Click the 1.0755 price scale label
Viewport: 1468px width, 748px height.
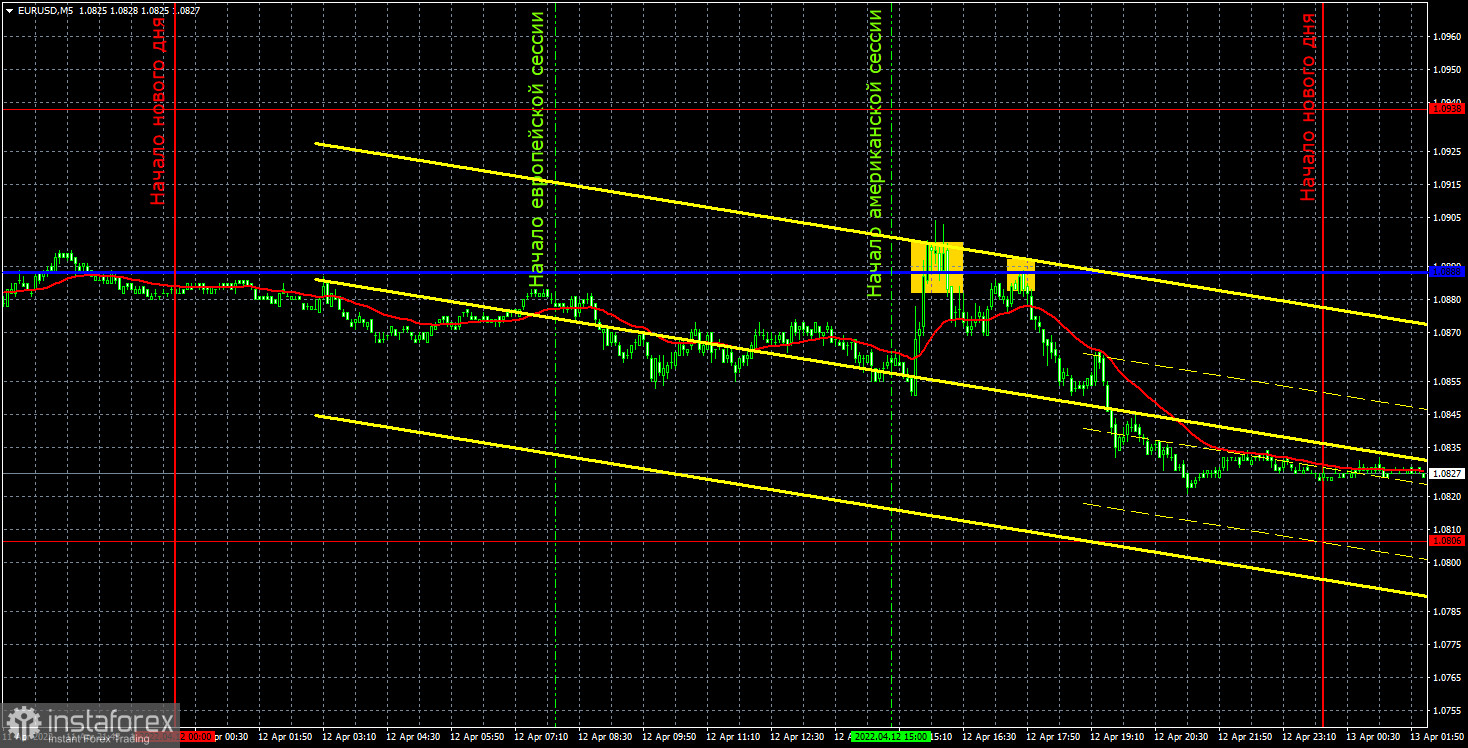point(1447,710)
